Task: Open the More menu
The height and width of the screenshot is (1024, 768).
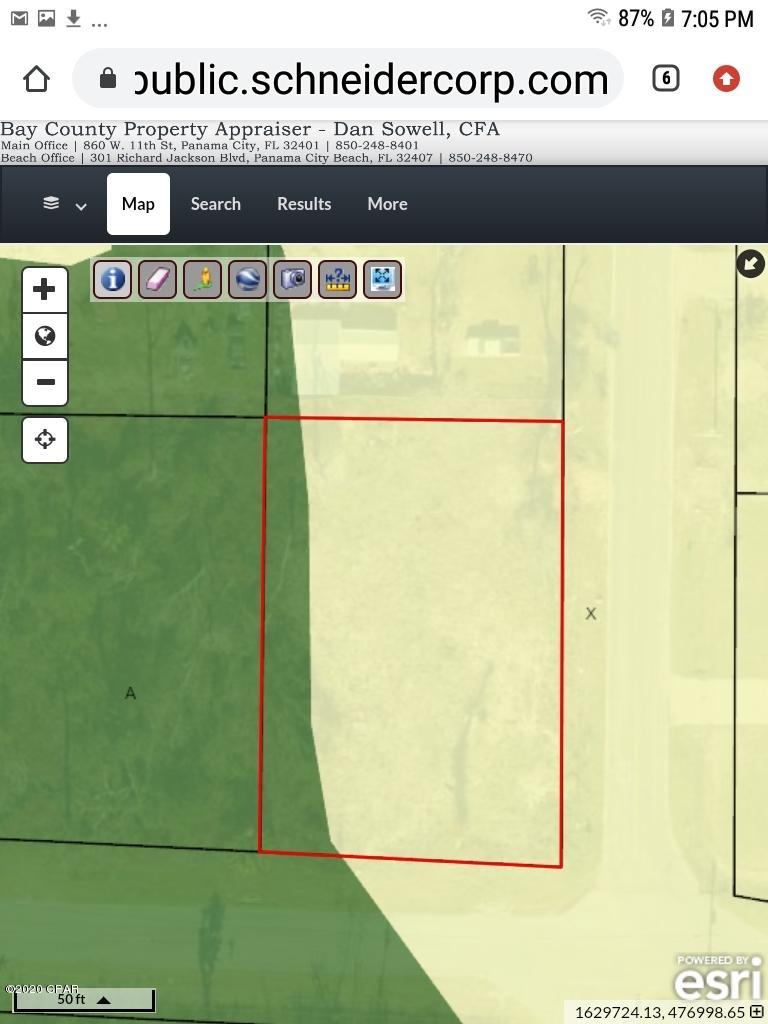Action: tap(387, 204)
